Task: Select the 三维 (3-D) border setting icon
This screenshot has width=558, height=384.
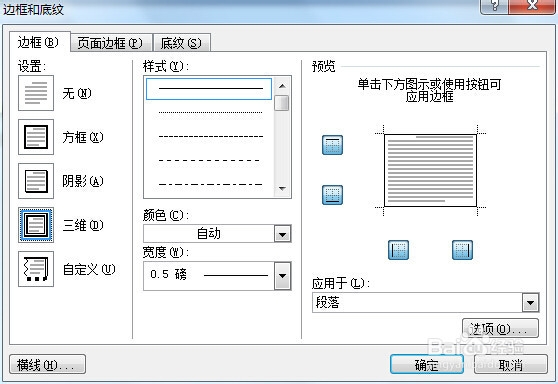Action: [x=36, y=225]
